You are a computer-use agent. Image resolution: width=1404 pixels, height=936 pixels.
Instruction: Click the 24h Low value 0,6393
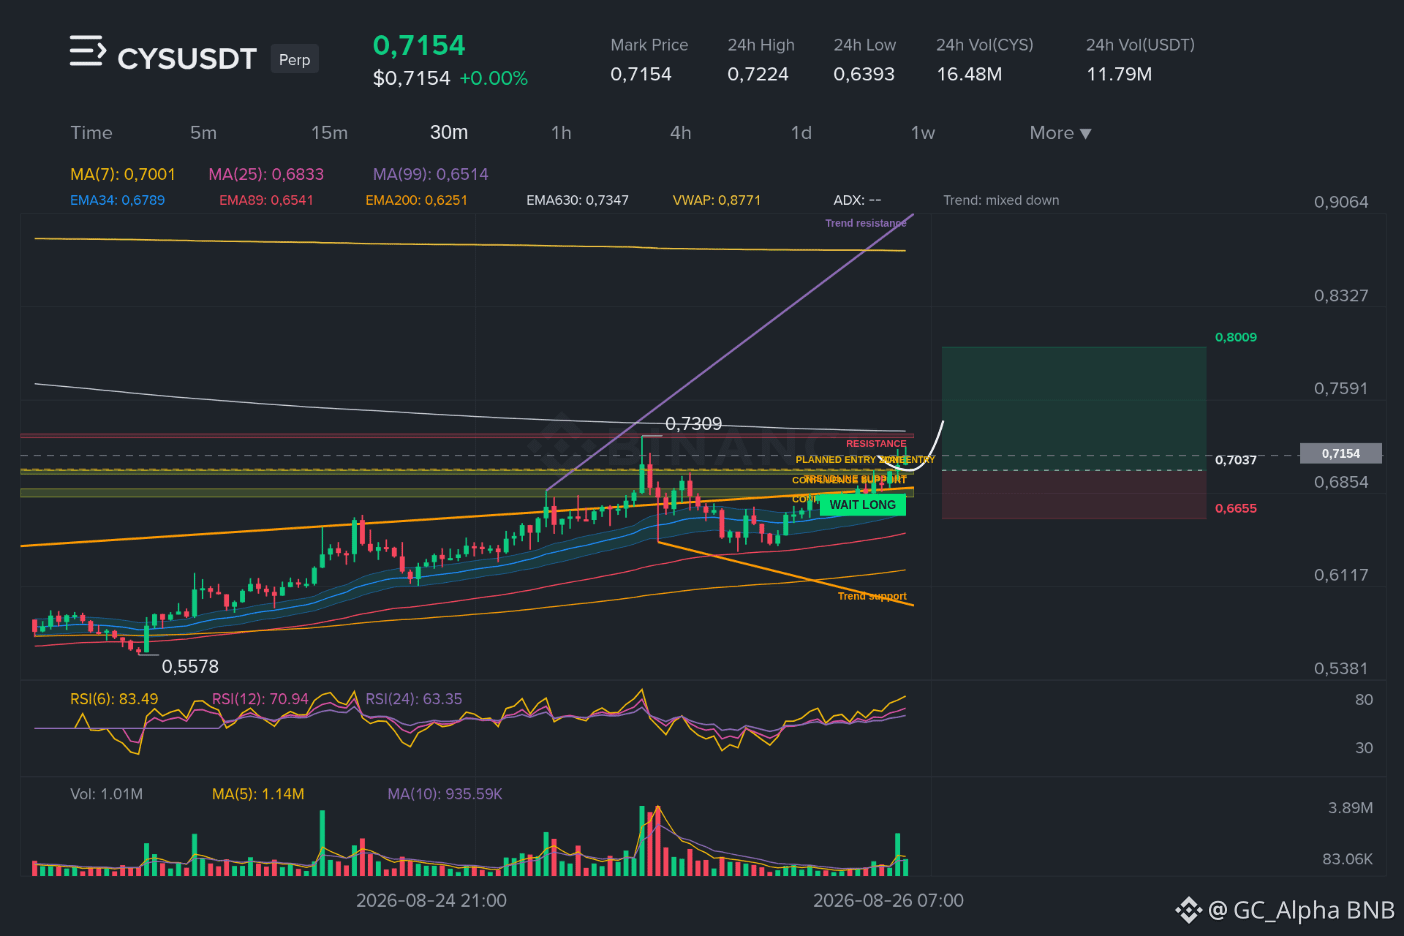864,74
